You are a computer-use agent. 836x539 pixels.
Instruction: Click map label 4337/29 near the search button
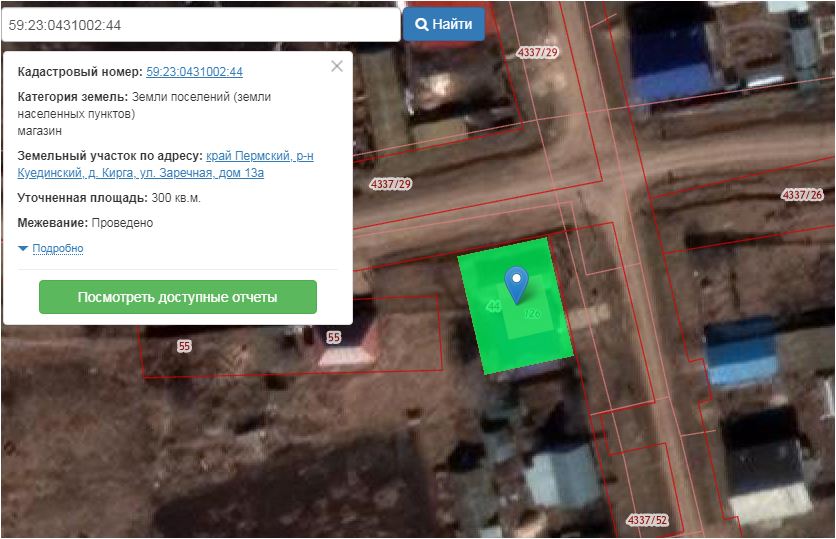(537, 52)
